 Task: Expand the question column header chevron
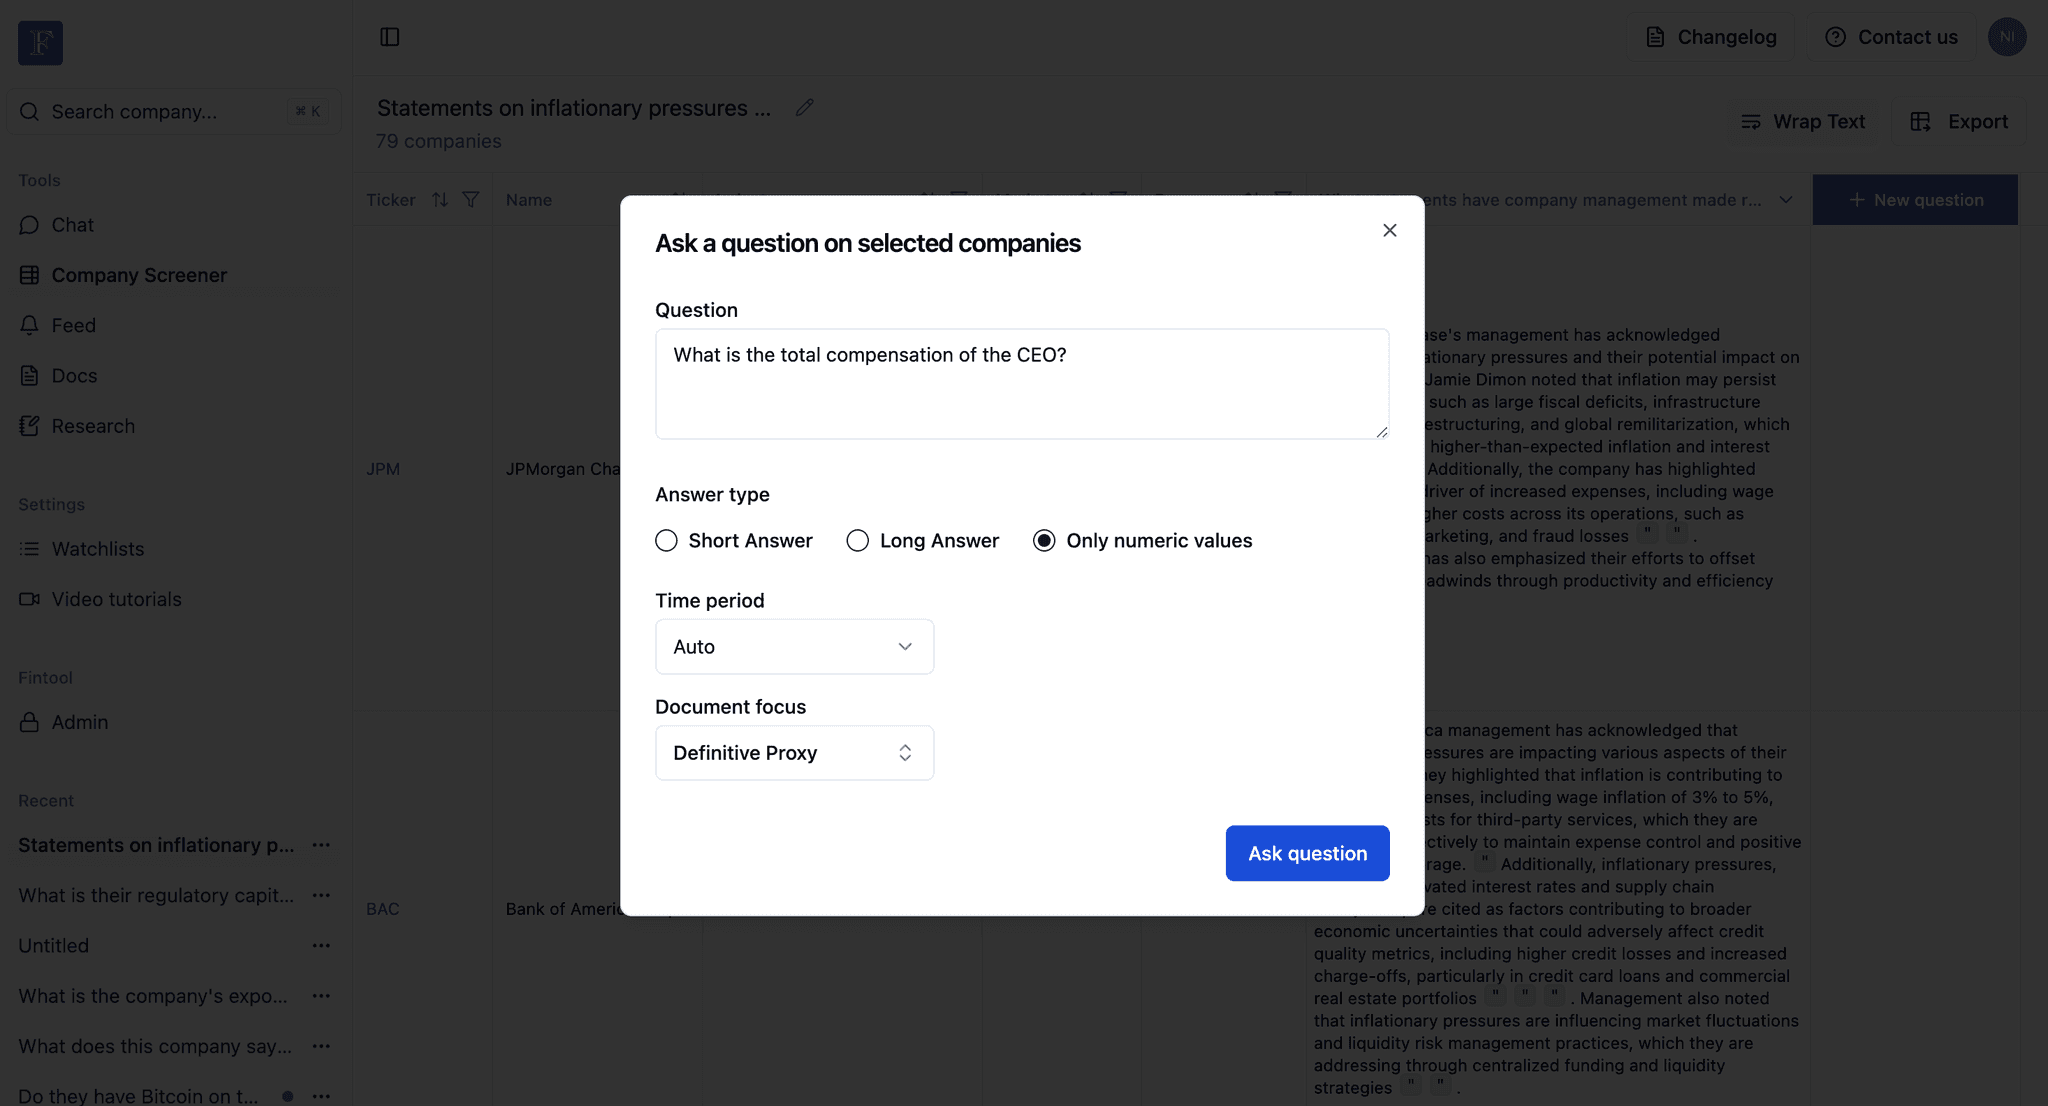(x=1785, y=200)
